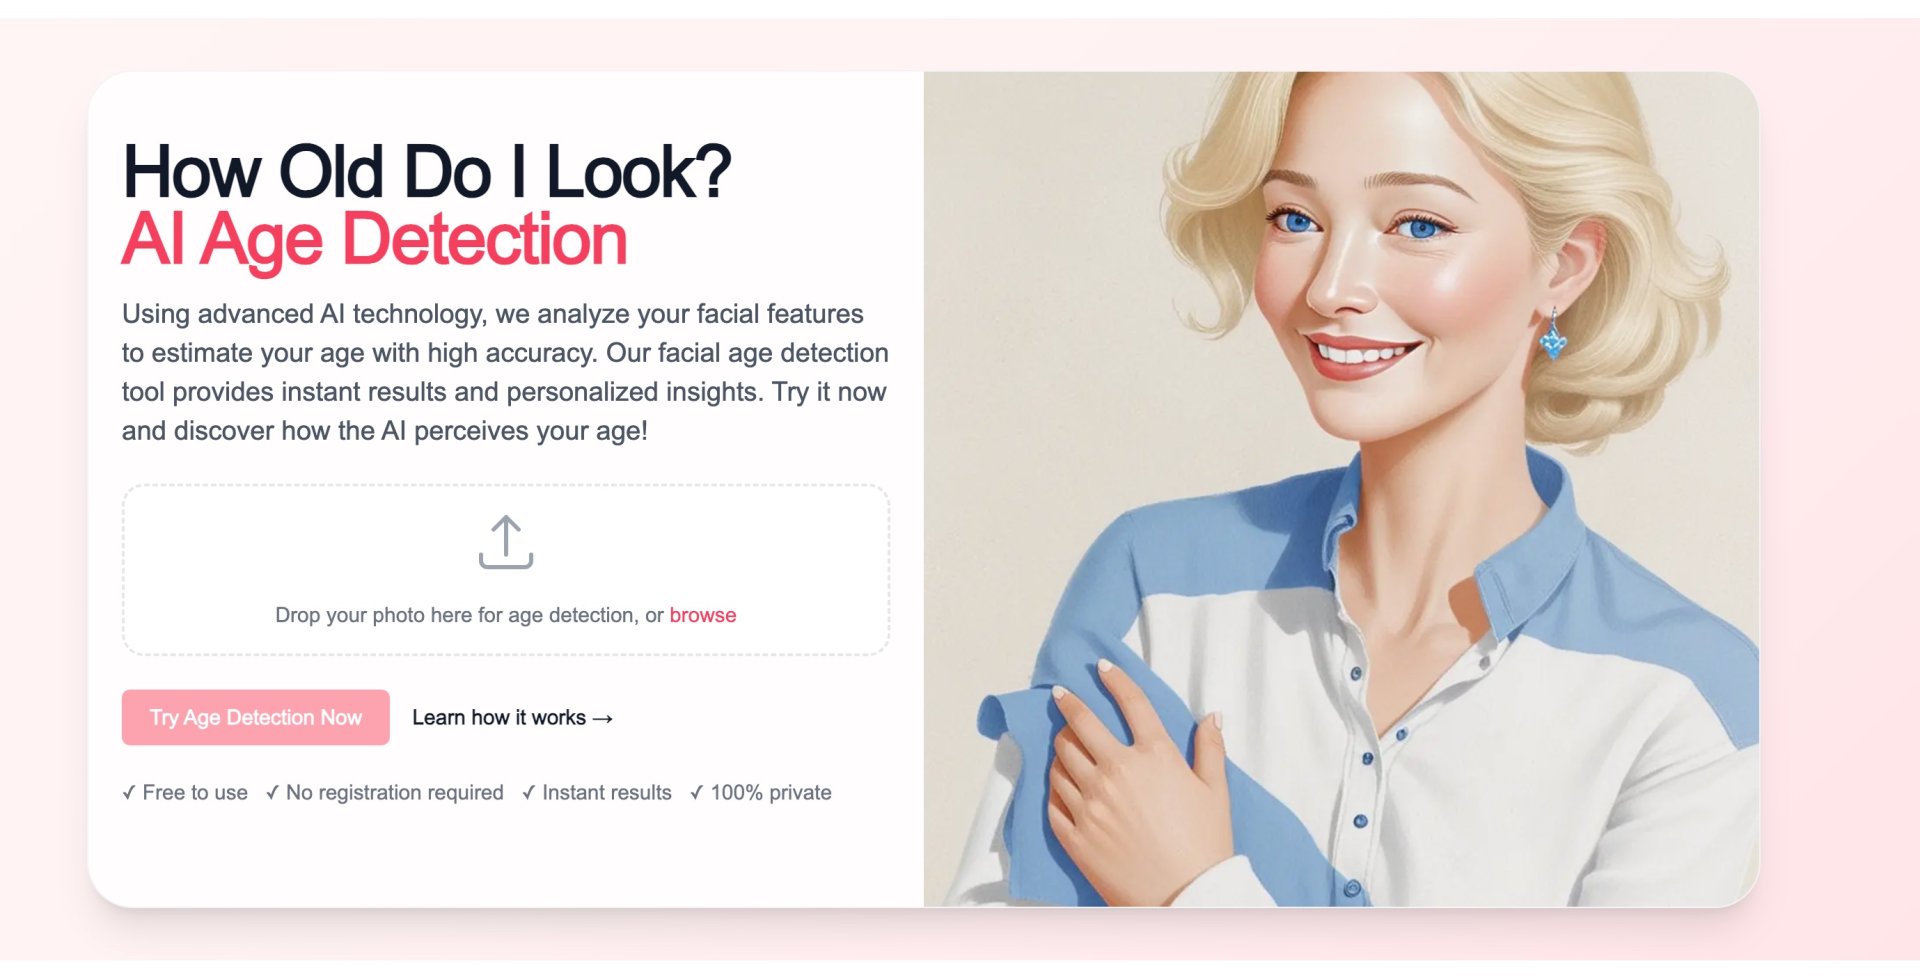This screenshot has width=1920, height=977.
Task: Click the upload arrow icon
Action: point(506,542)
